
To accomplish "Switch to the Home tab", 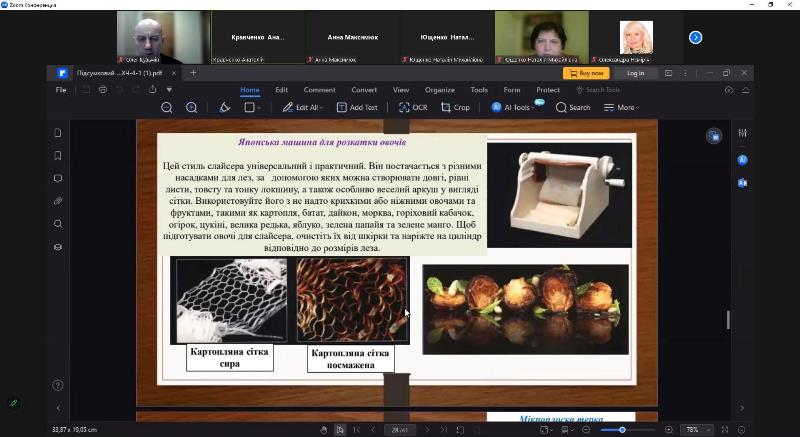I will tap(250, 90).
